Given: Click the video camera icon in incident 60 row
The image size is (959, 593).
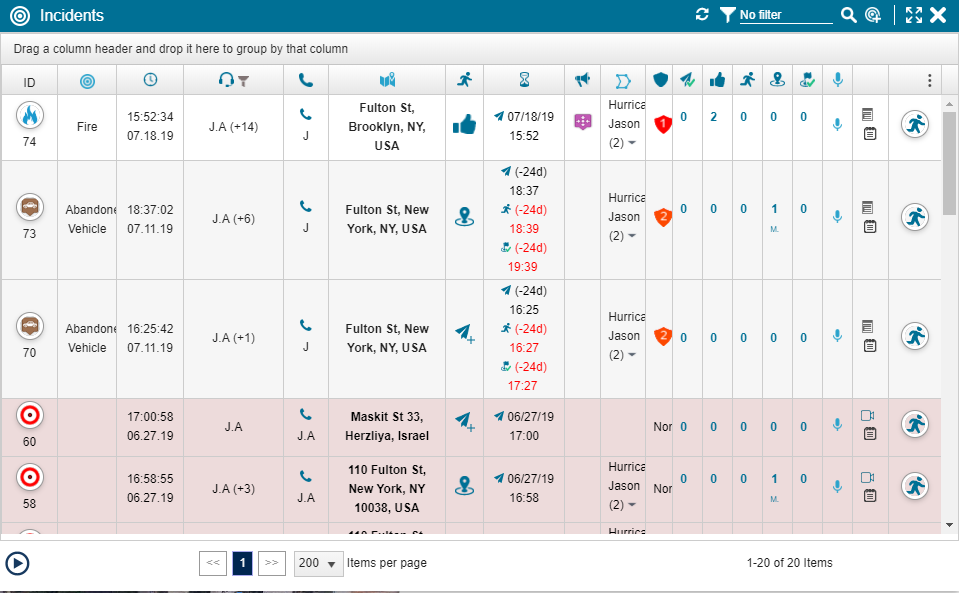Looking at the screenshot, I should coord(867,416).
